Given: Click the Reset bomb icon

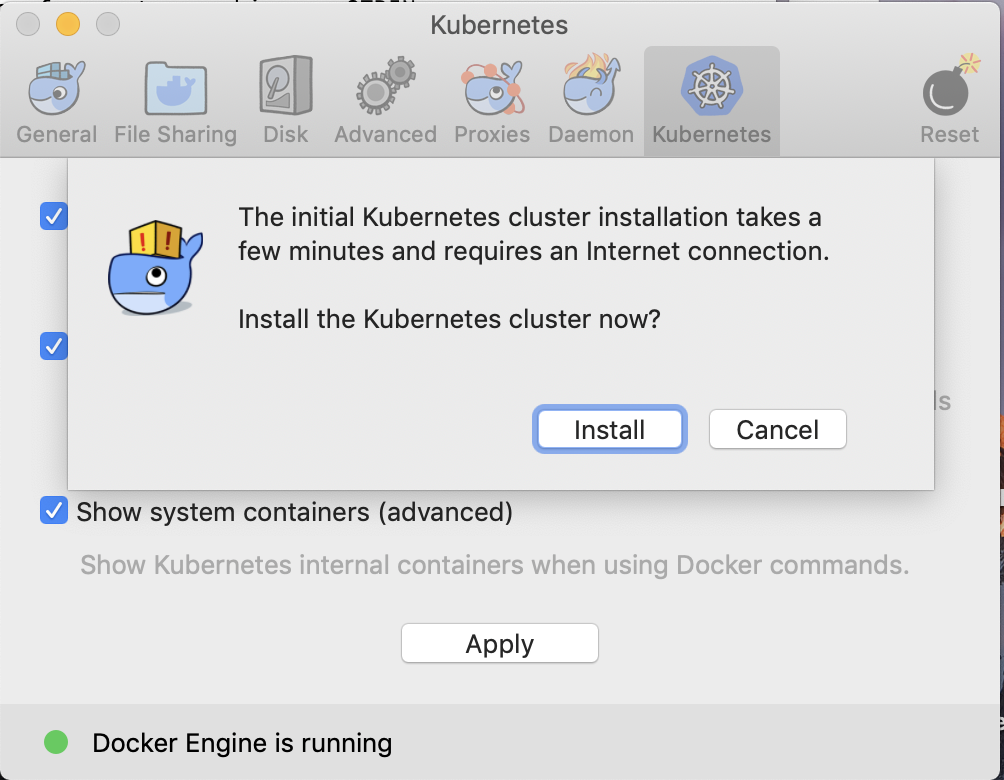Looking at the screenshot, I should click(947, 95).
